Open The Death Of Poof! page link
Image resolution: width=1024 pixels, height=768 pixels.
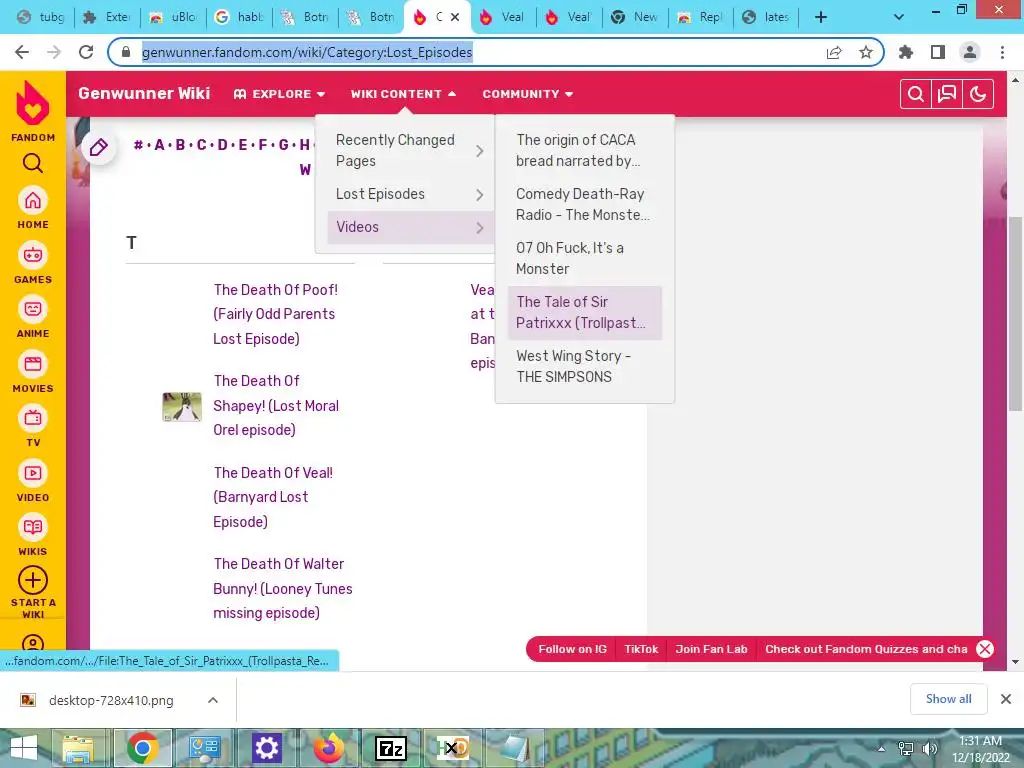coord(276,314)
